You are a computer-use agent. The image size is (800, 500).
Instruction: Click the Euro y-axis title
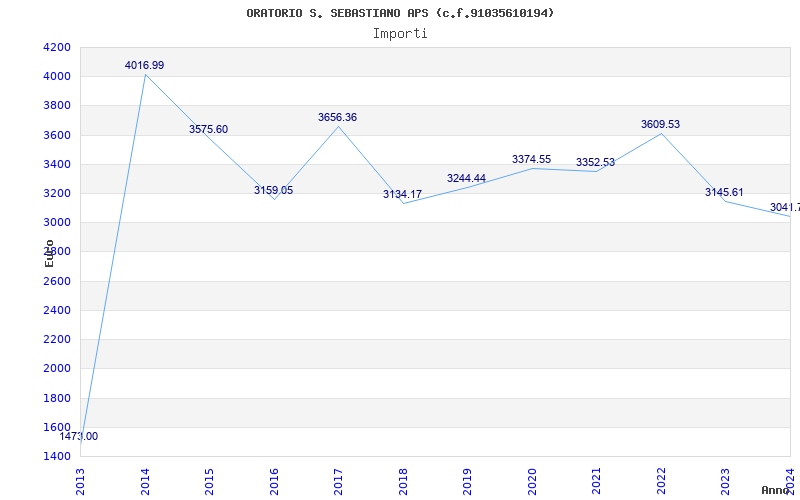[49, 254]
